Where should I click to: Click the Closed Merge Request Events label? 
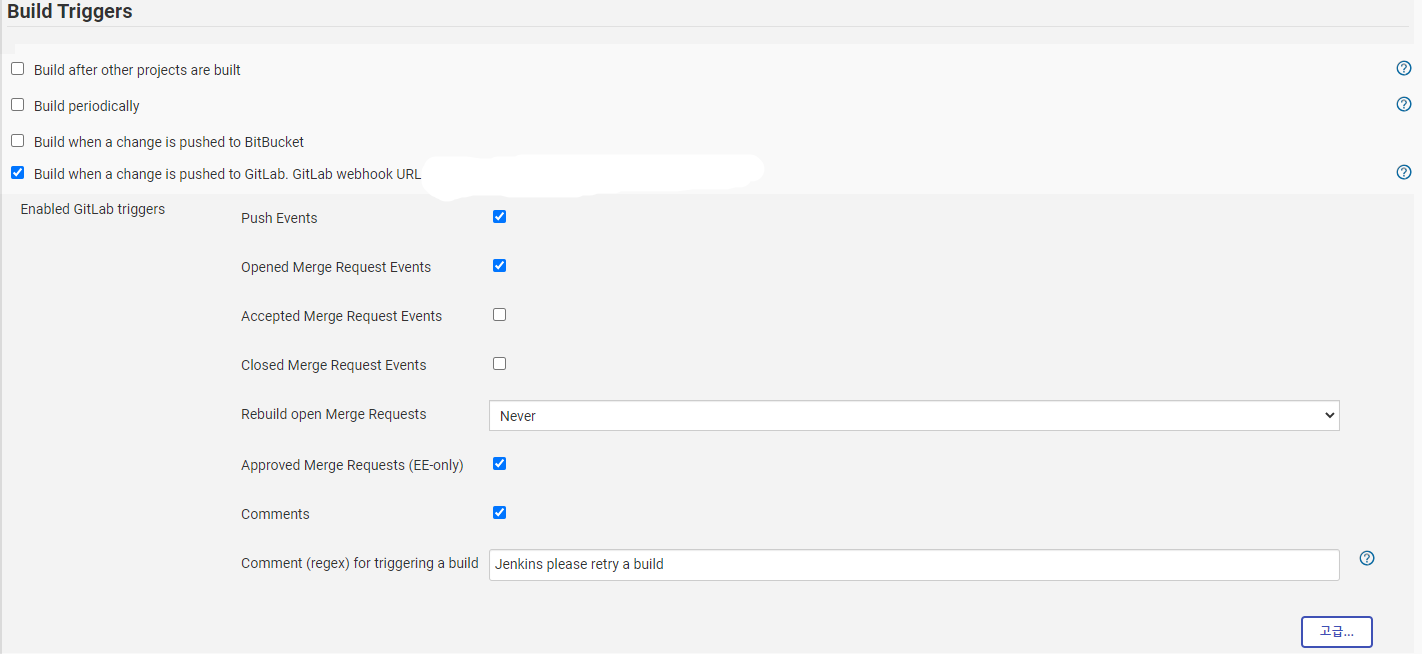334,365
